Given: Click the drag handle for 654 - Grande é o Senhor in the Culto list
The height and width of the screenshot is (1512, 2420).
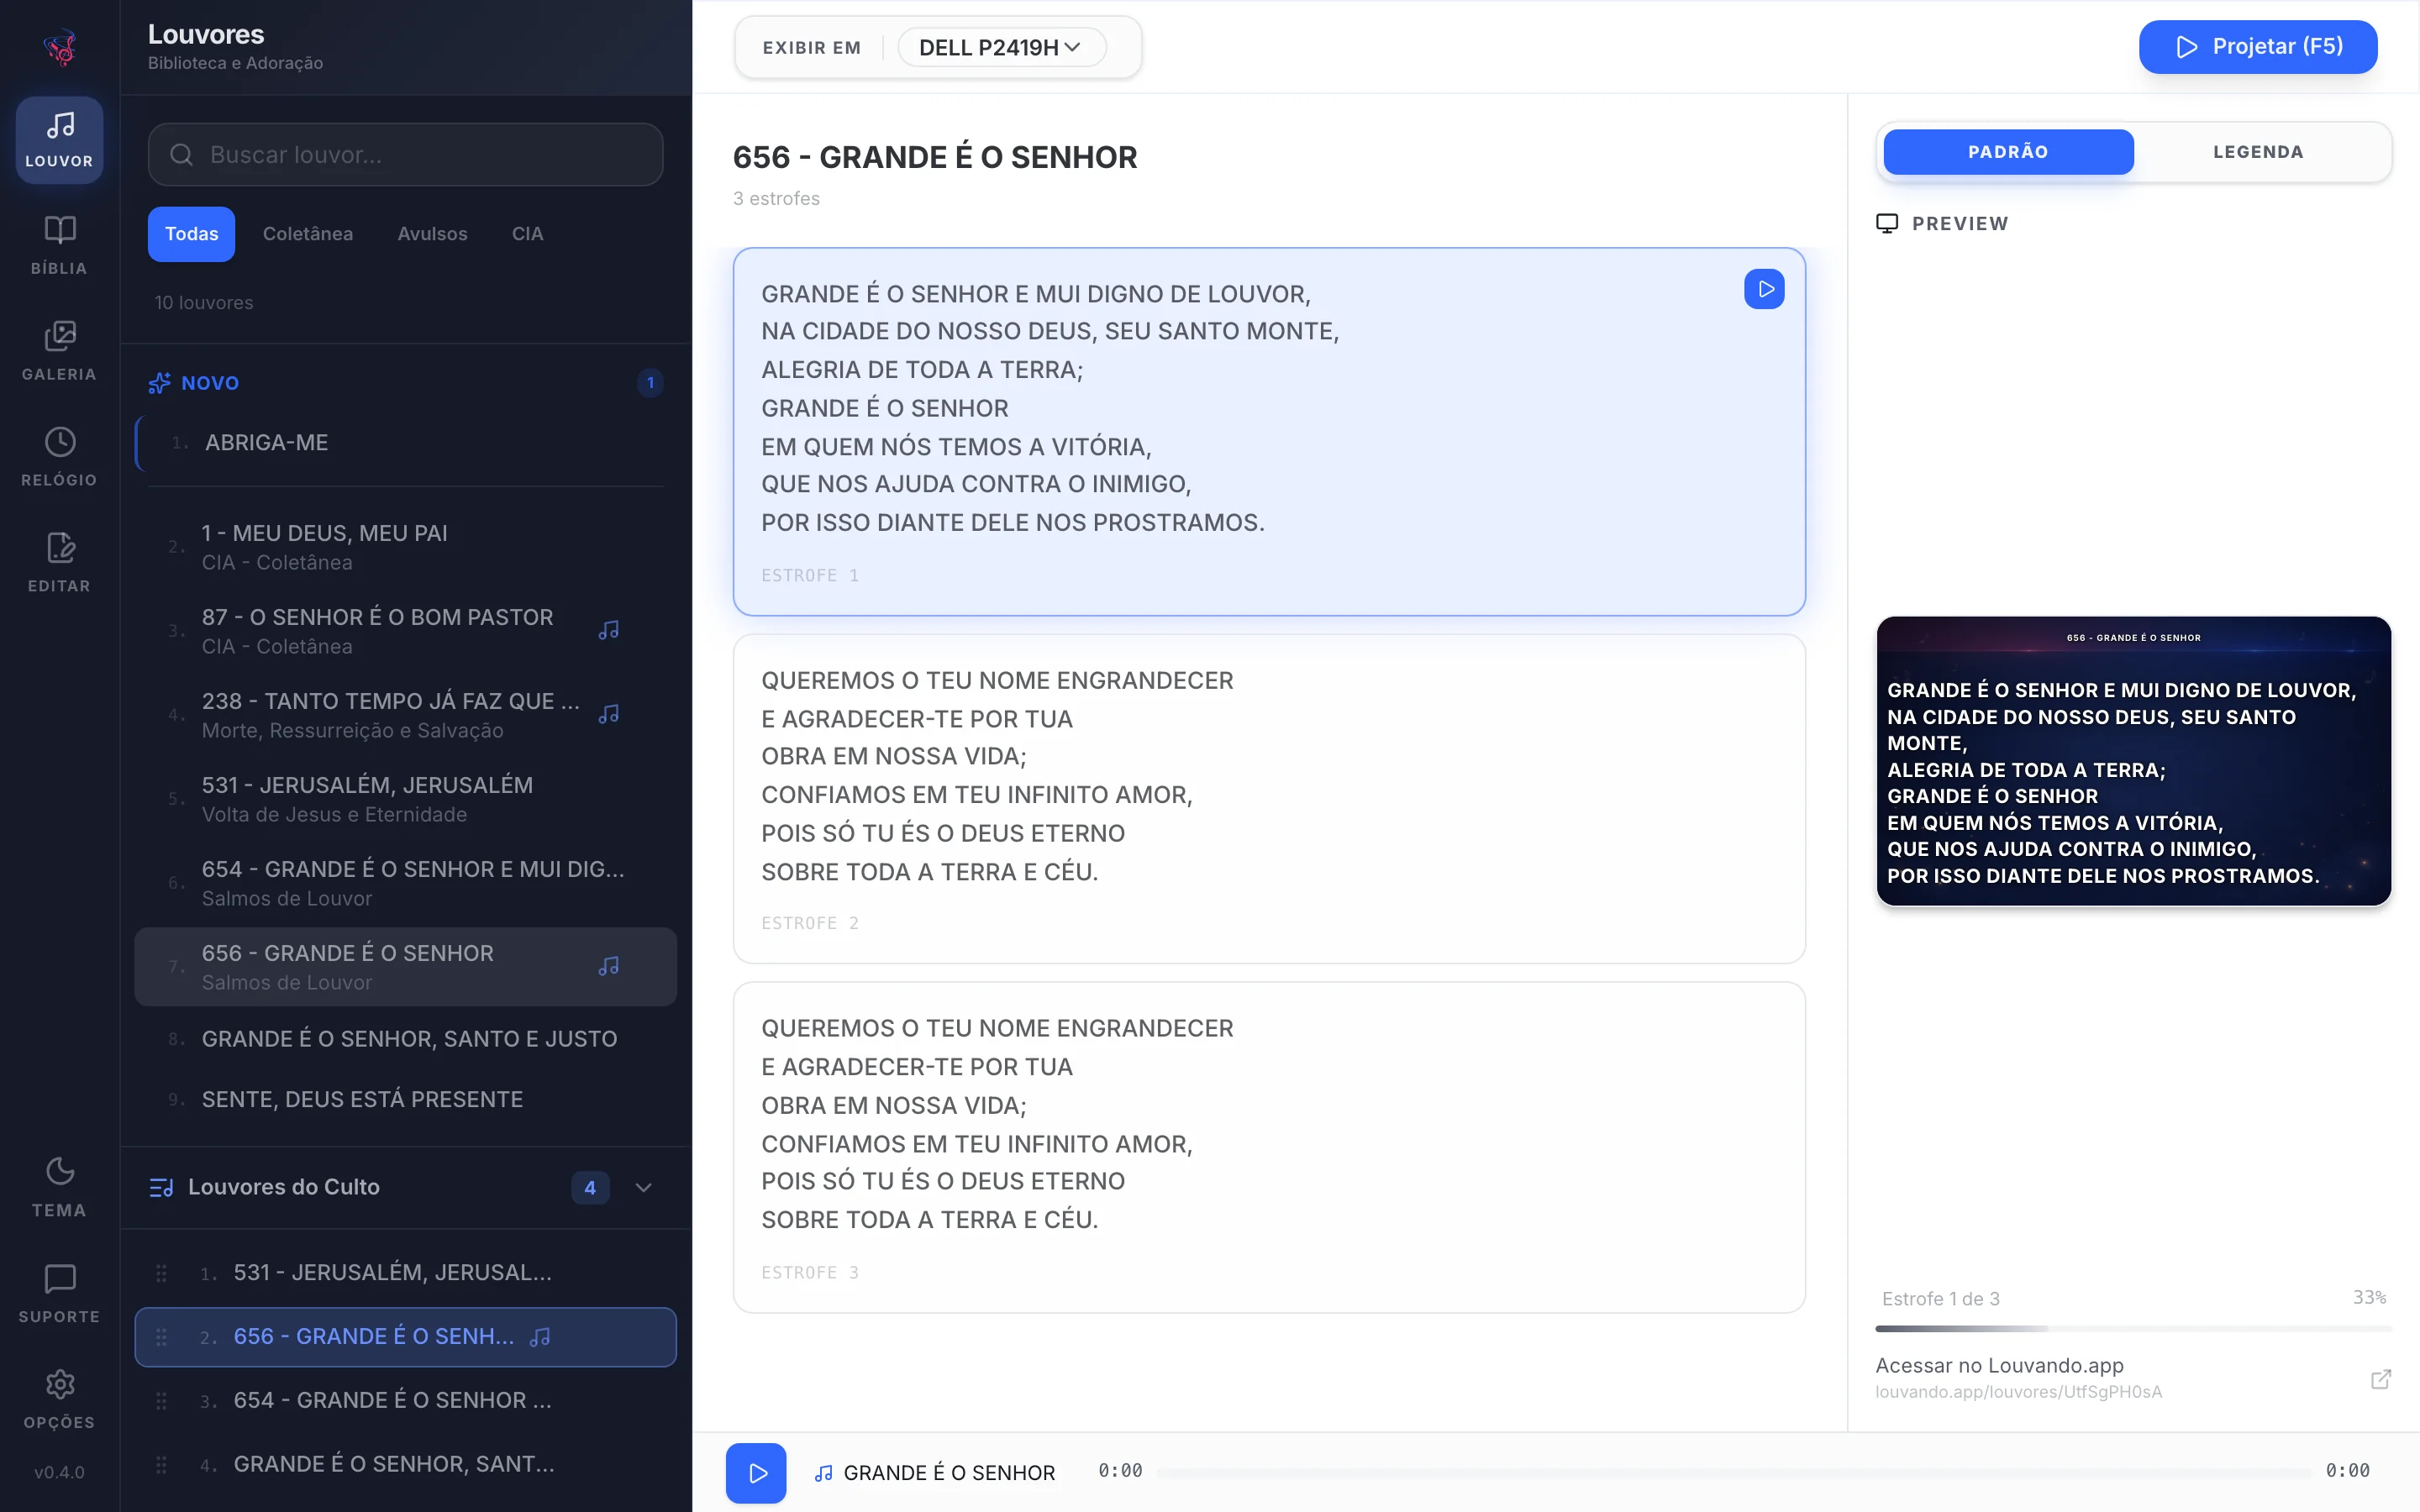Looking at the screenshot, I should point(161,1401).
